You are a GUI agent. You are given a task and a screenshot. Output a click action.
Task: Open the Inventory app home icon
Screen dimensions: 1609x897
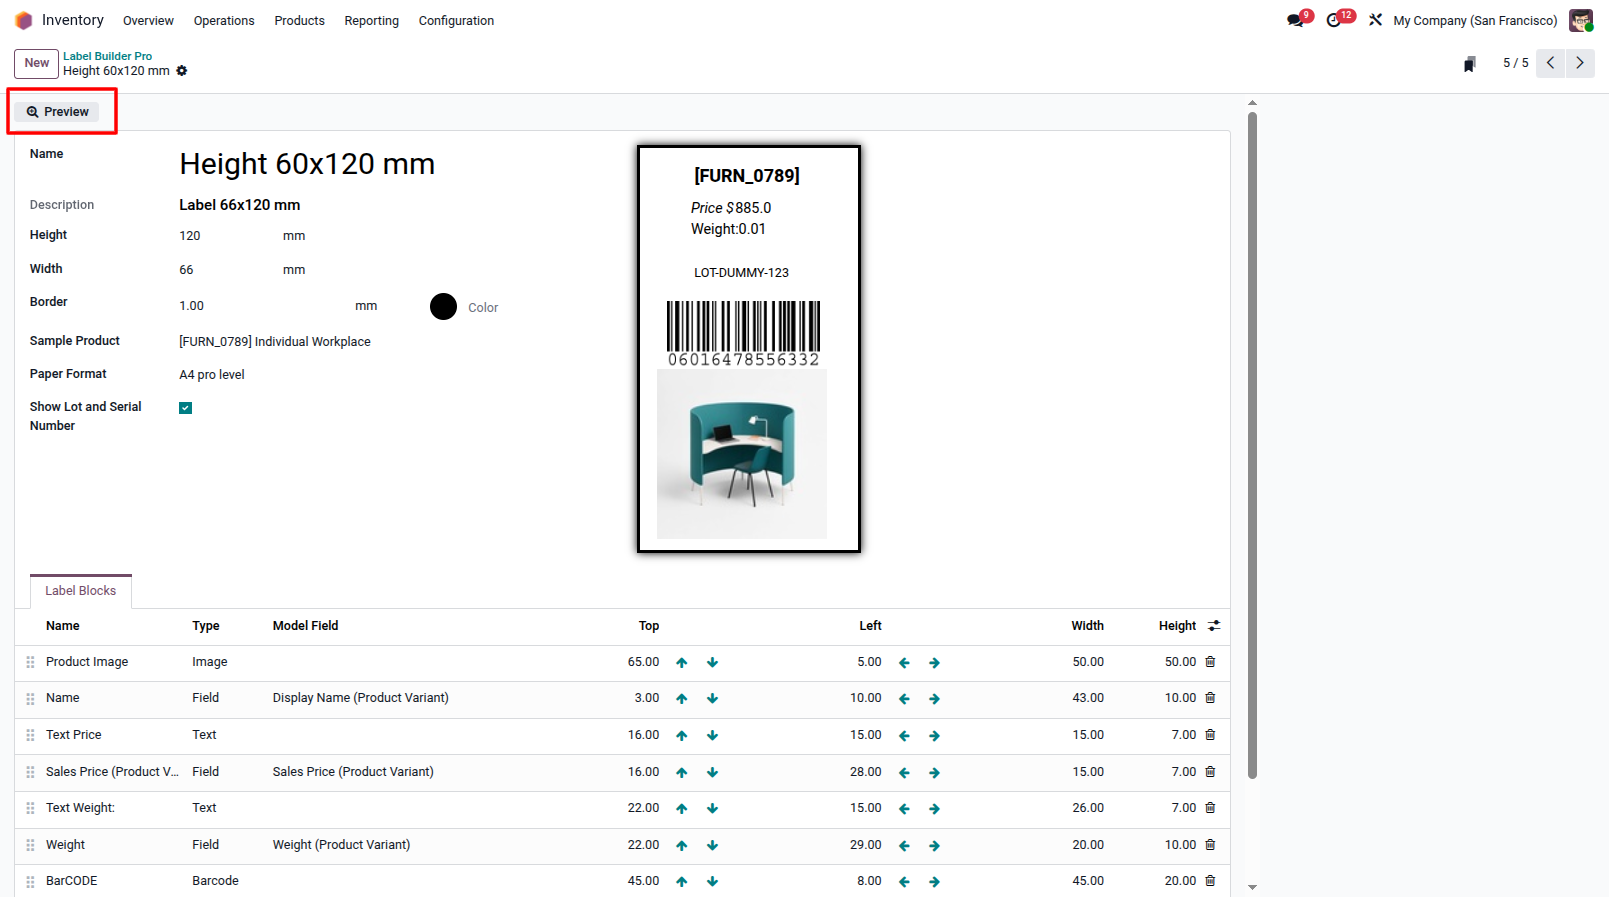pyautogui.click(x=24, y=20)
